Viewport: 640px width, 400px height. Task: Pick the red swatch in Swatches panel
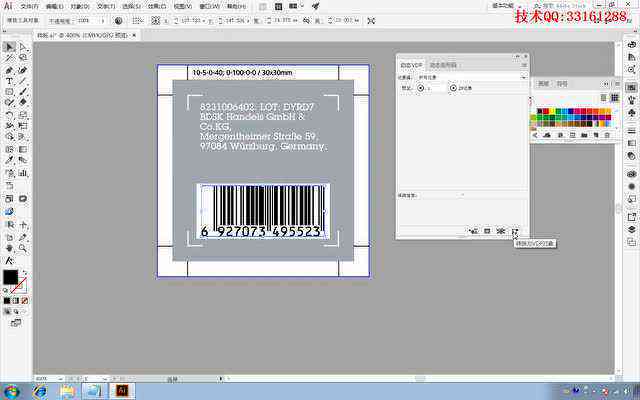[x=546, y=111]
